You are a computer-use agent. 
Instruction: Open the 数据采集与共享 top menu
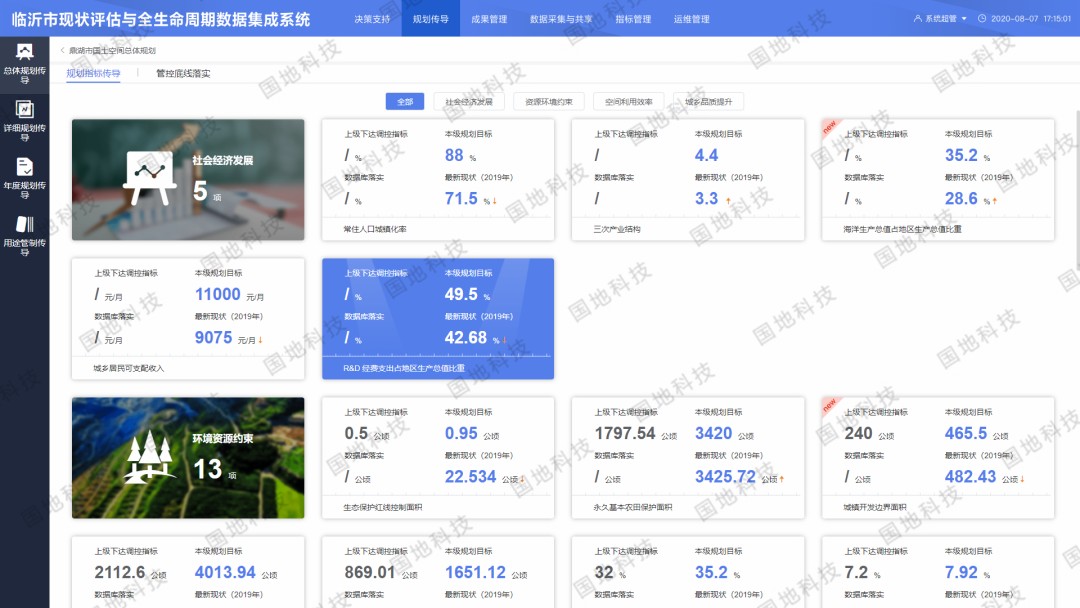click(561, 19)
